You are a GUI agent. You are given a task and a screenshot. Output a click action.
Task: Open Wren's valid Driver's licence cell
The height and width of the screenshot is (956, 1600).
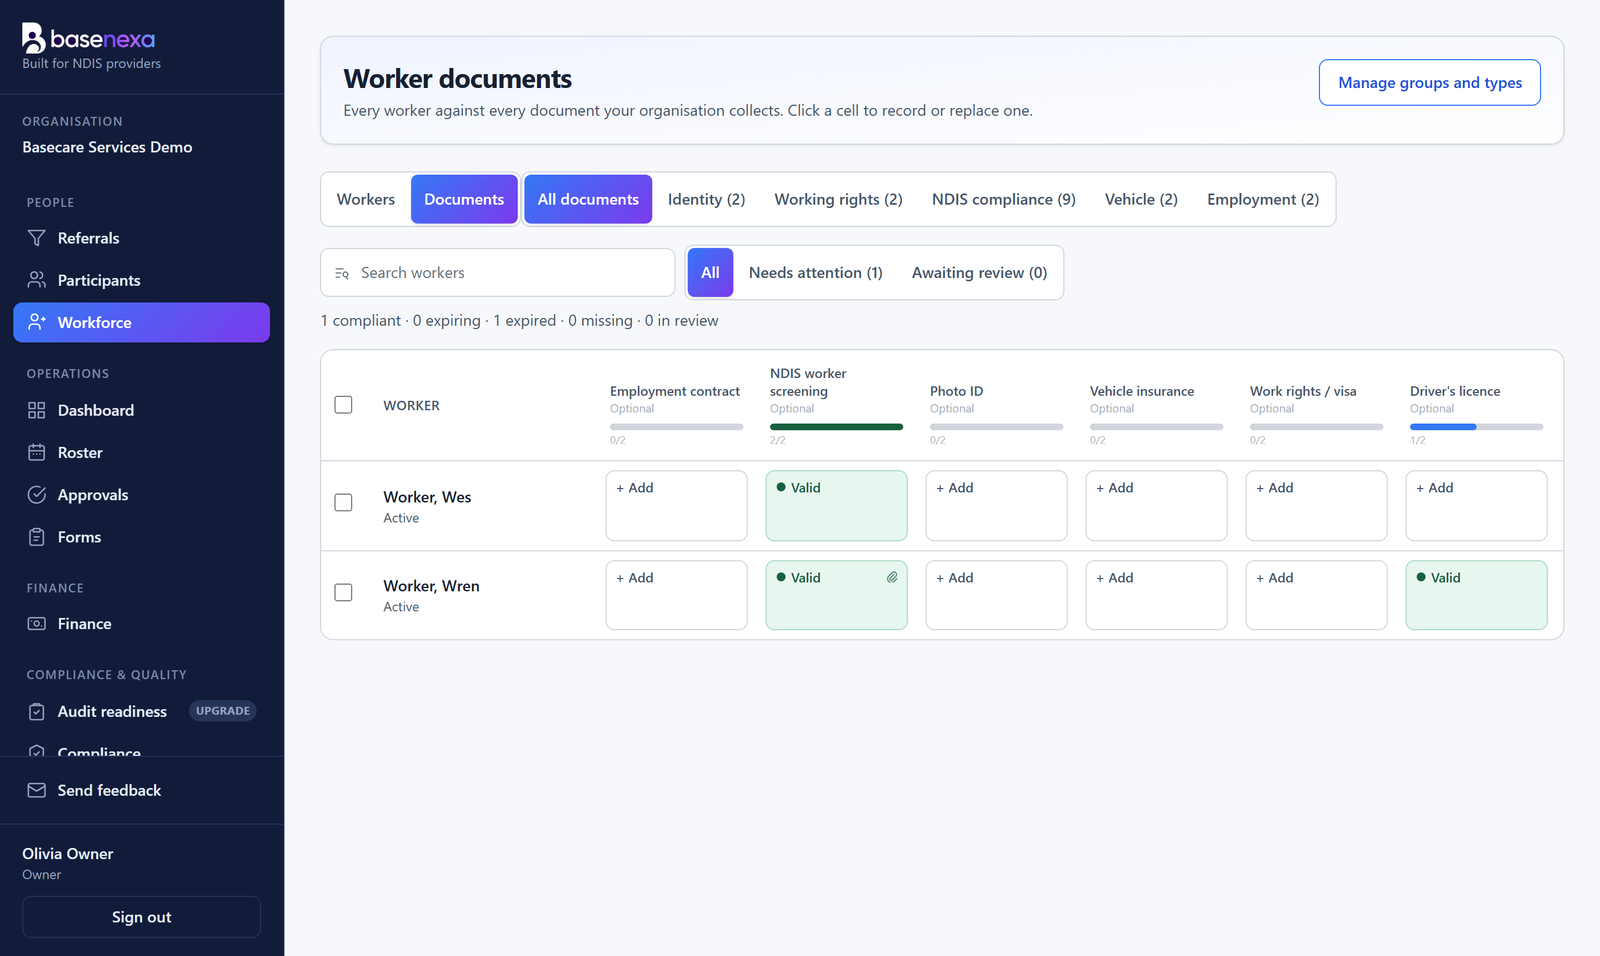coord(1476,595)
